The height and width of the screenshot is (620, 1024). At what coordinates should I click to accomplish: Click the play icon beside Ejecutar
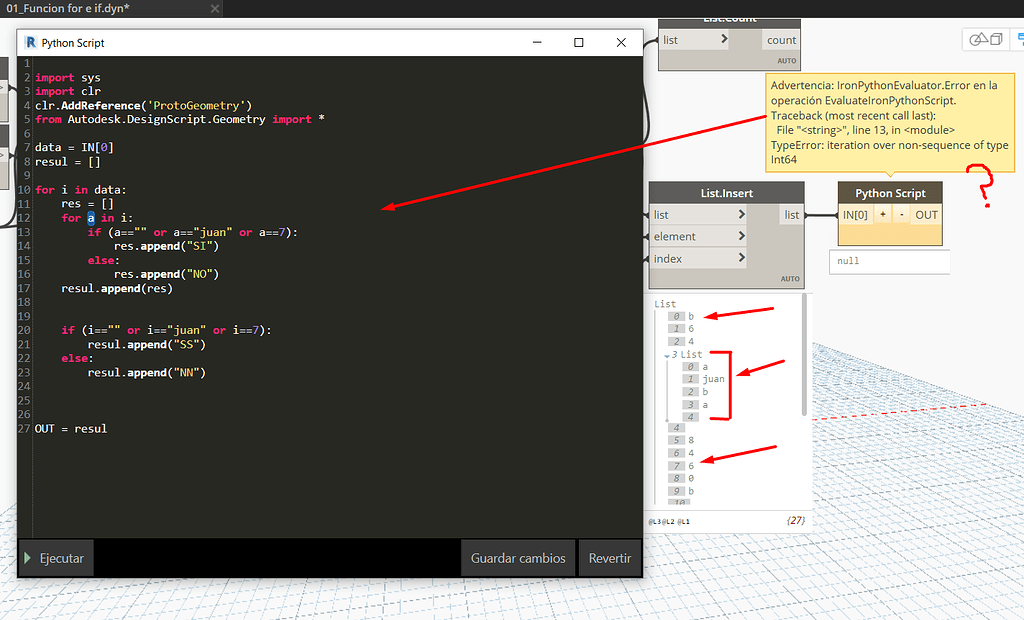tap(28, 558)
